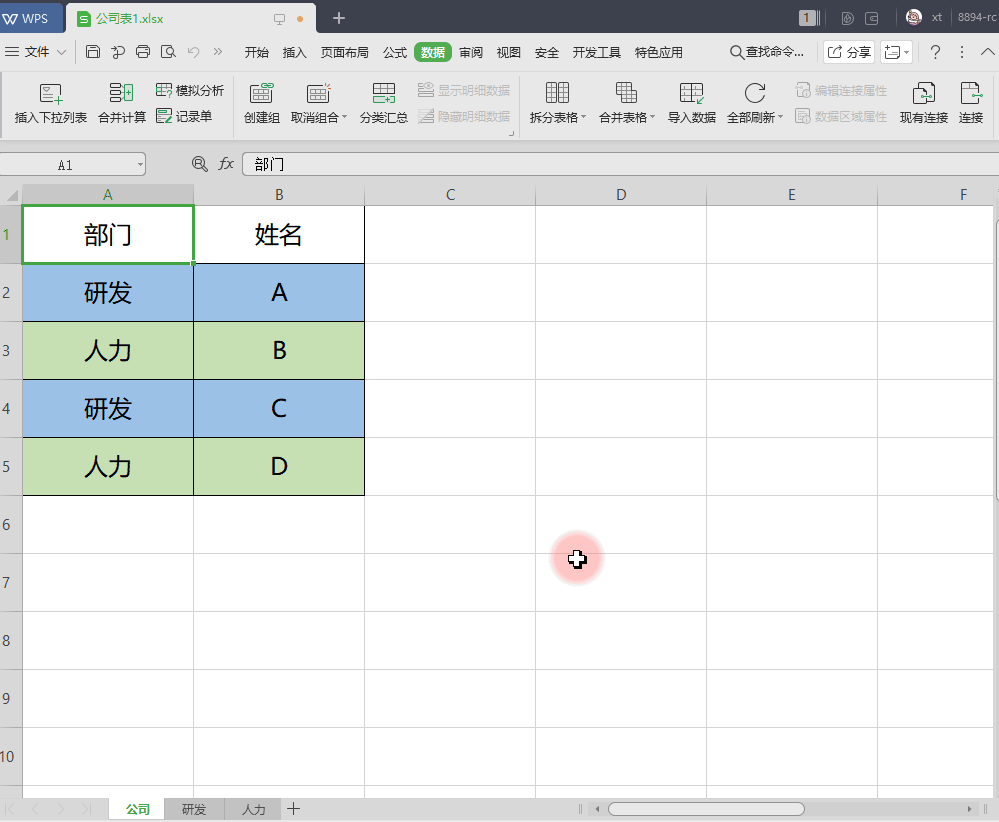Viewport: 999px width, 822px height.
Task: Switch to the 视图 ribbon tab
Action: [508, 52]
